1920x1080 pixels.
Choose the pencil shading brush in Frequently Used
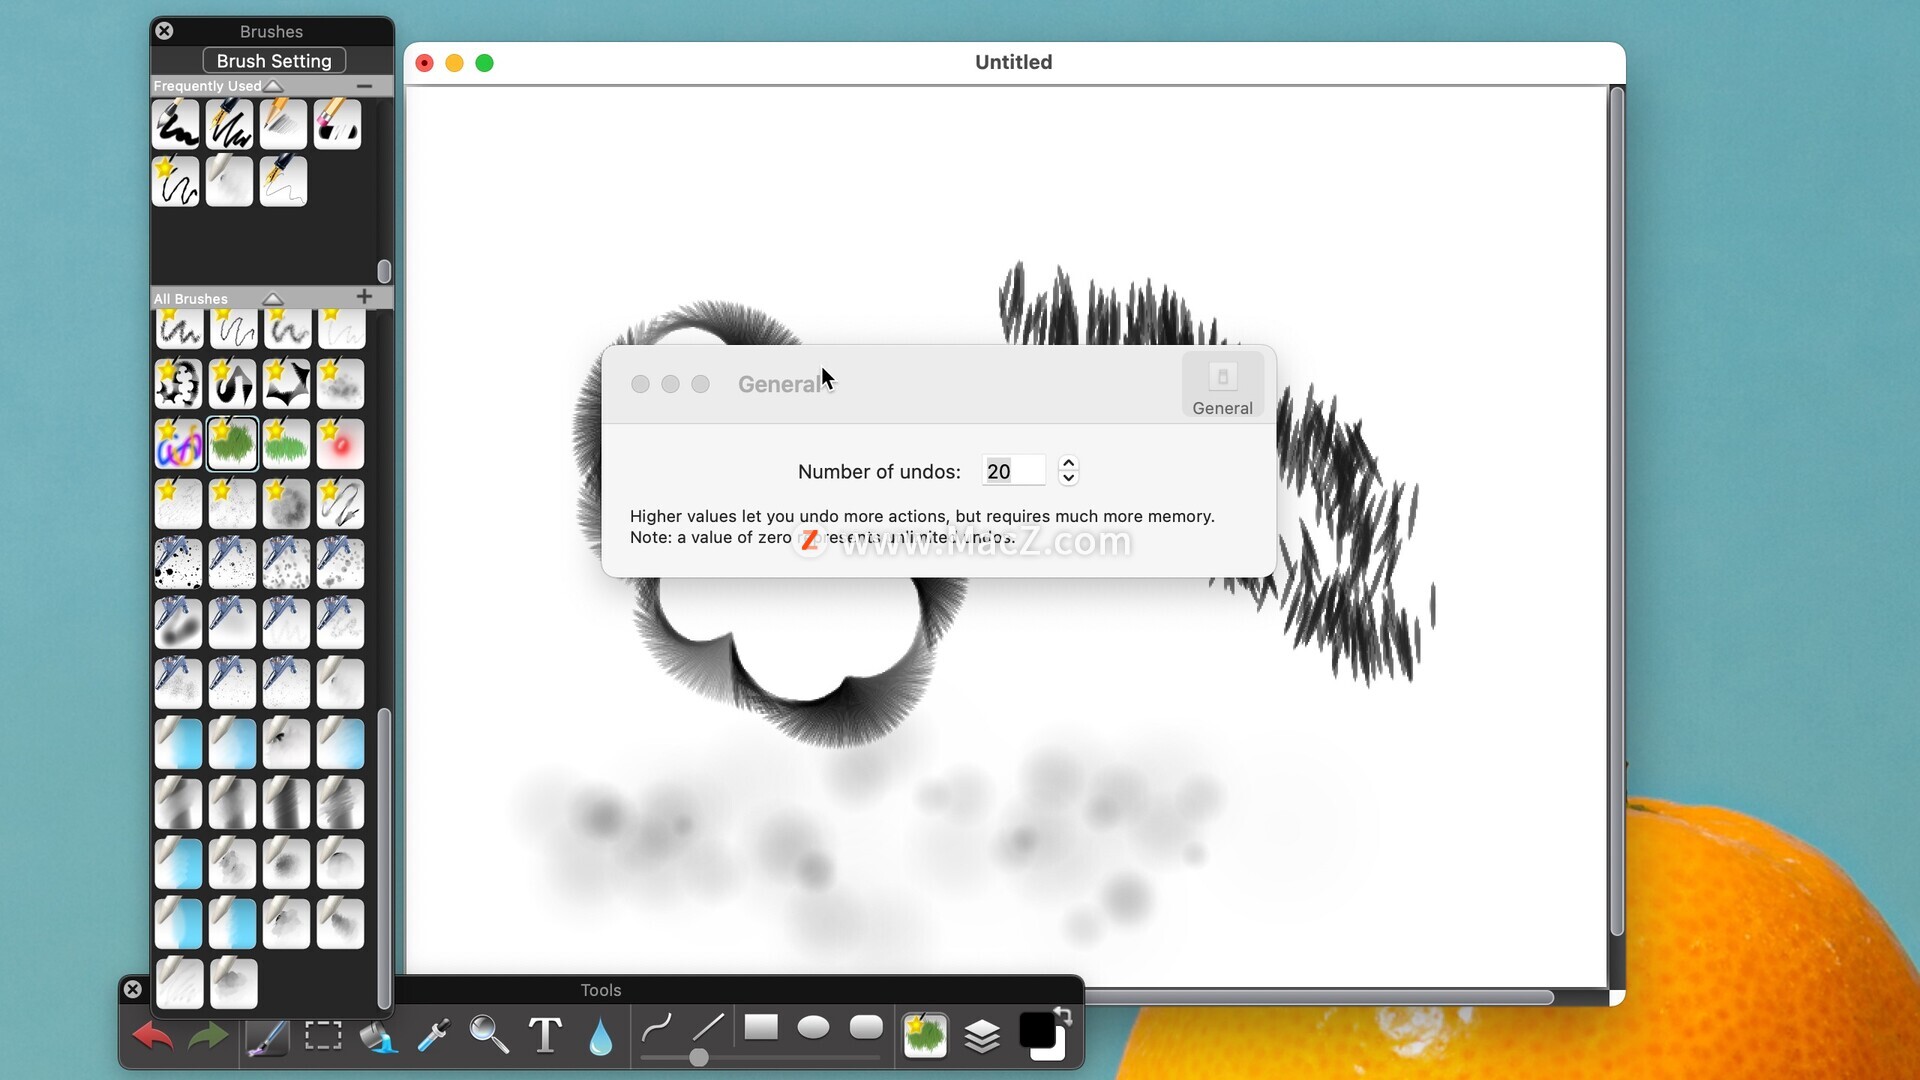click(x=284, y=124)
